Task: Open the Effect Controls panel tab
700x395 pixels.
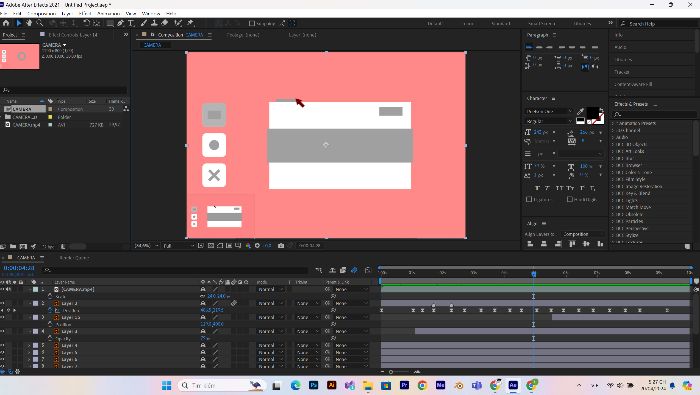Action: [x=73, y=34]
